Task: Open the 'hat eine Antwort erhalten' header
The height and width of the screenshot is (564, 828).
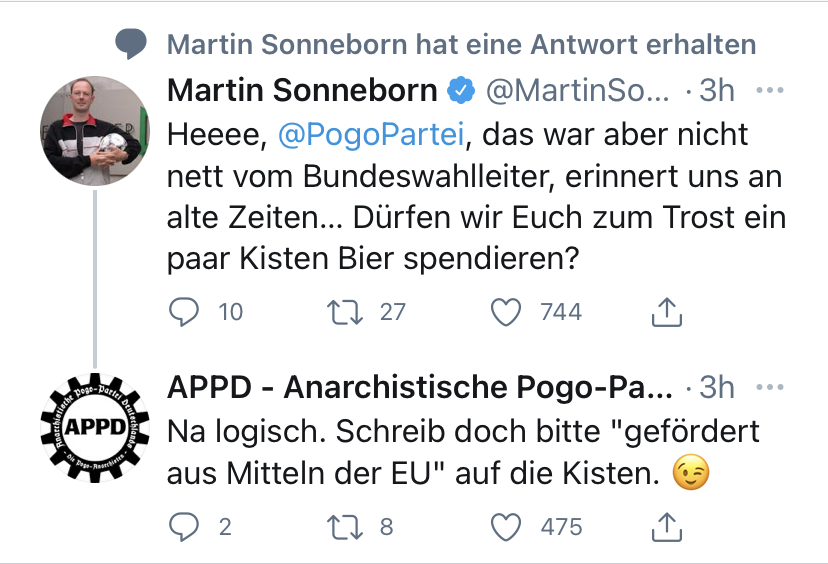Action: [x=461, y=44]
